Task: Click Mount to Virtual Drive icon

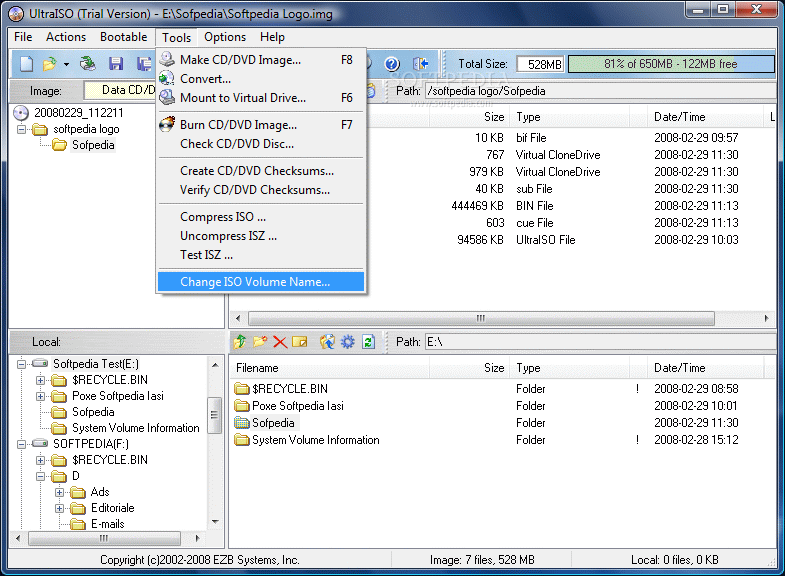Action: click(x=167, y=97)
